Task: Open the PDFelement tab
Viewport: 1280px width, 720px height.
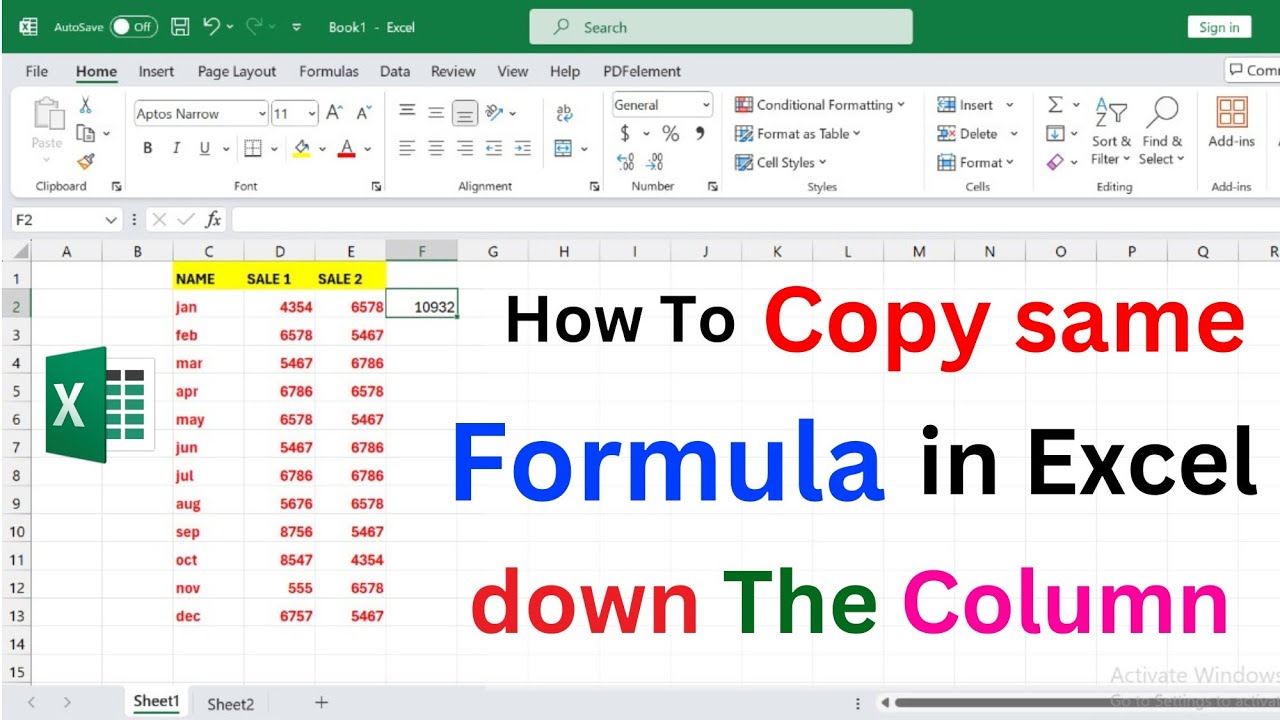Action: [642, 71]
